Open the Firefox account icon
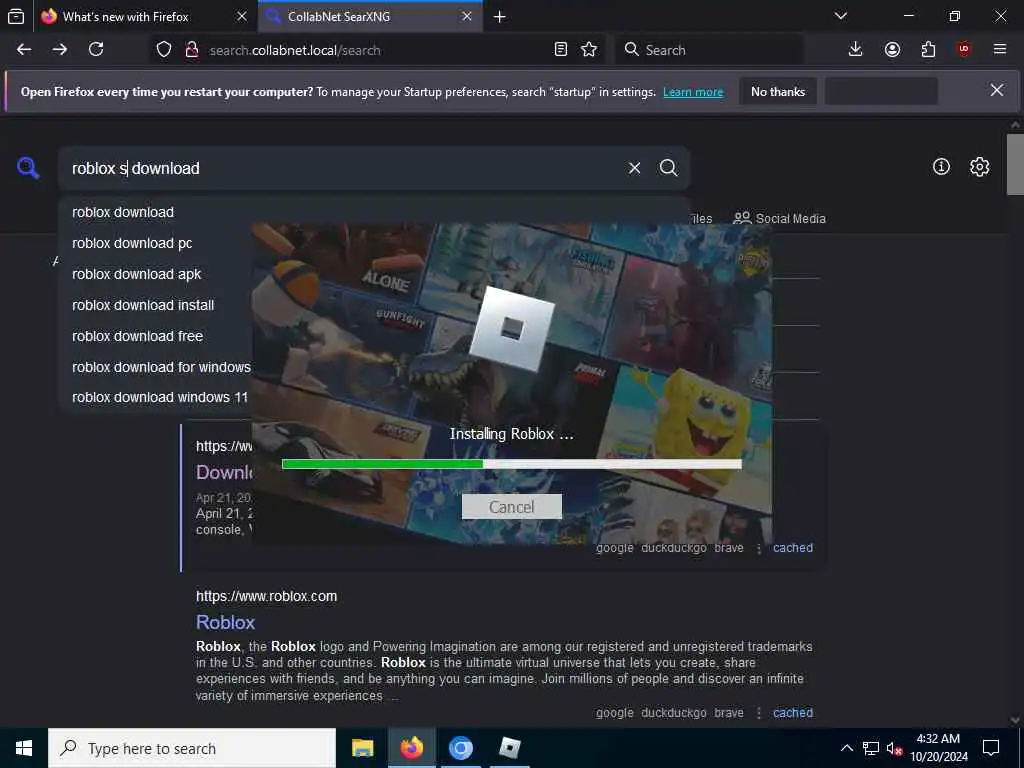The width and height of the screenshot is (1024, 768). click(892, 50)
